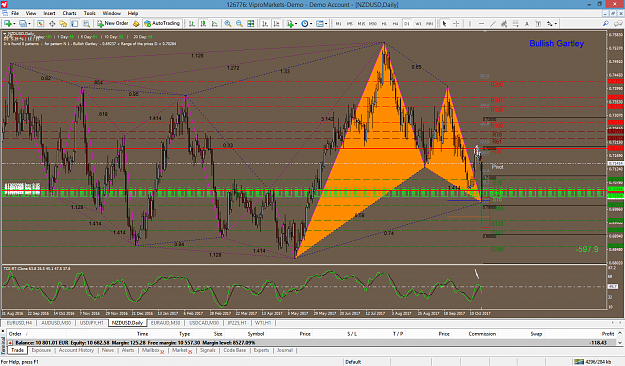Open the Insert menu
Viewport: 625px width, 366px height.
click(49, 13)
